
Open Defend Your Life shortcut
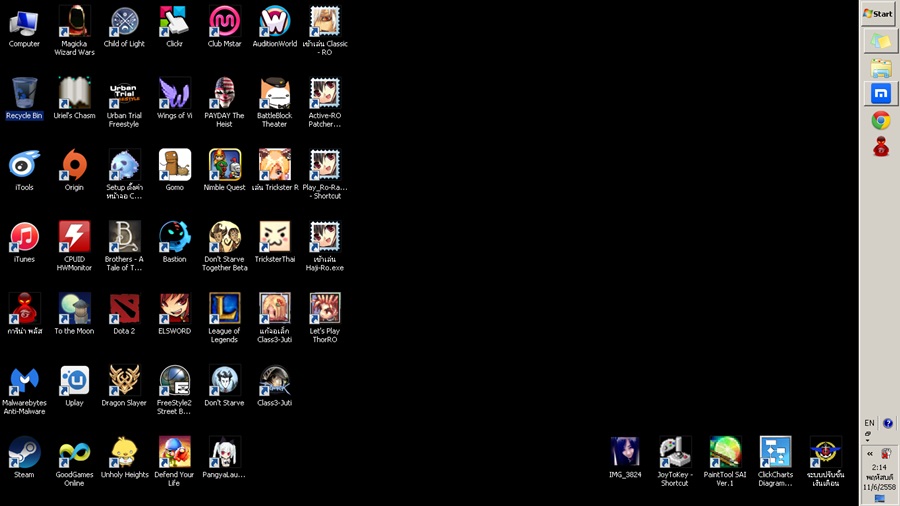174,462
